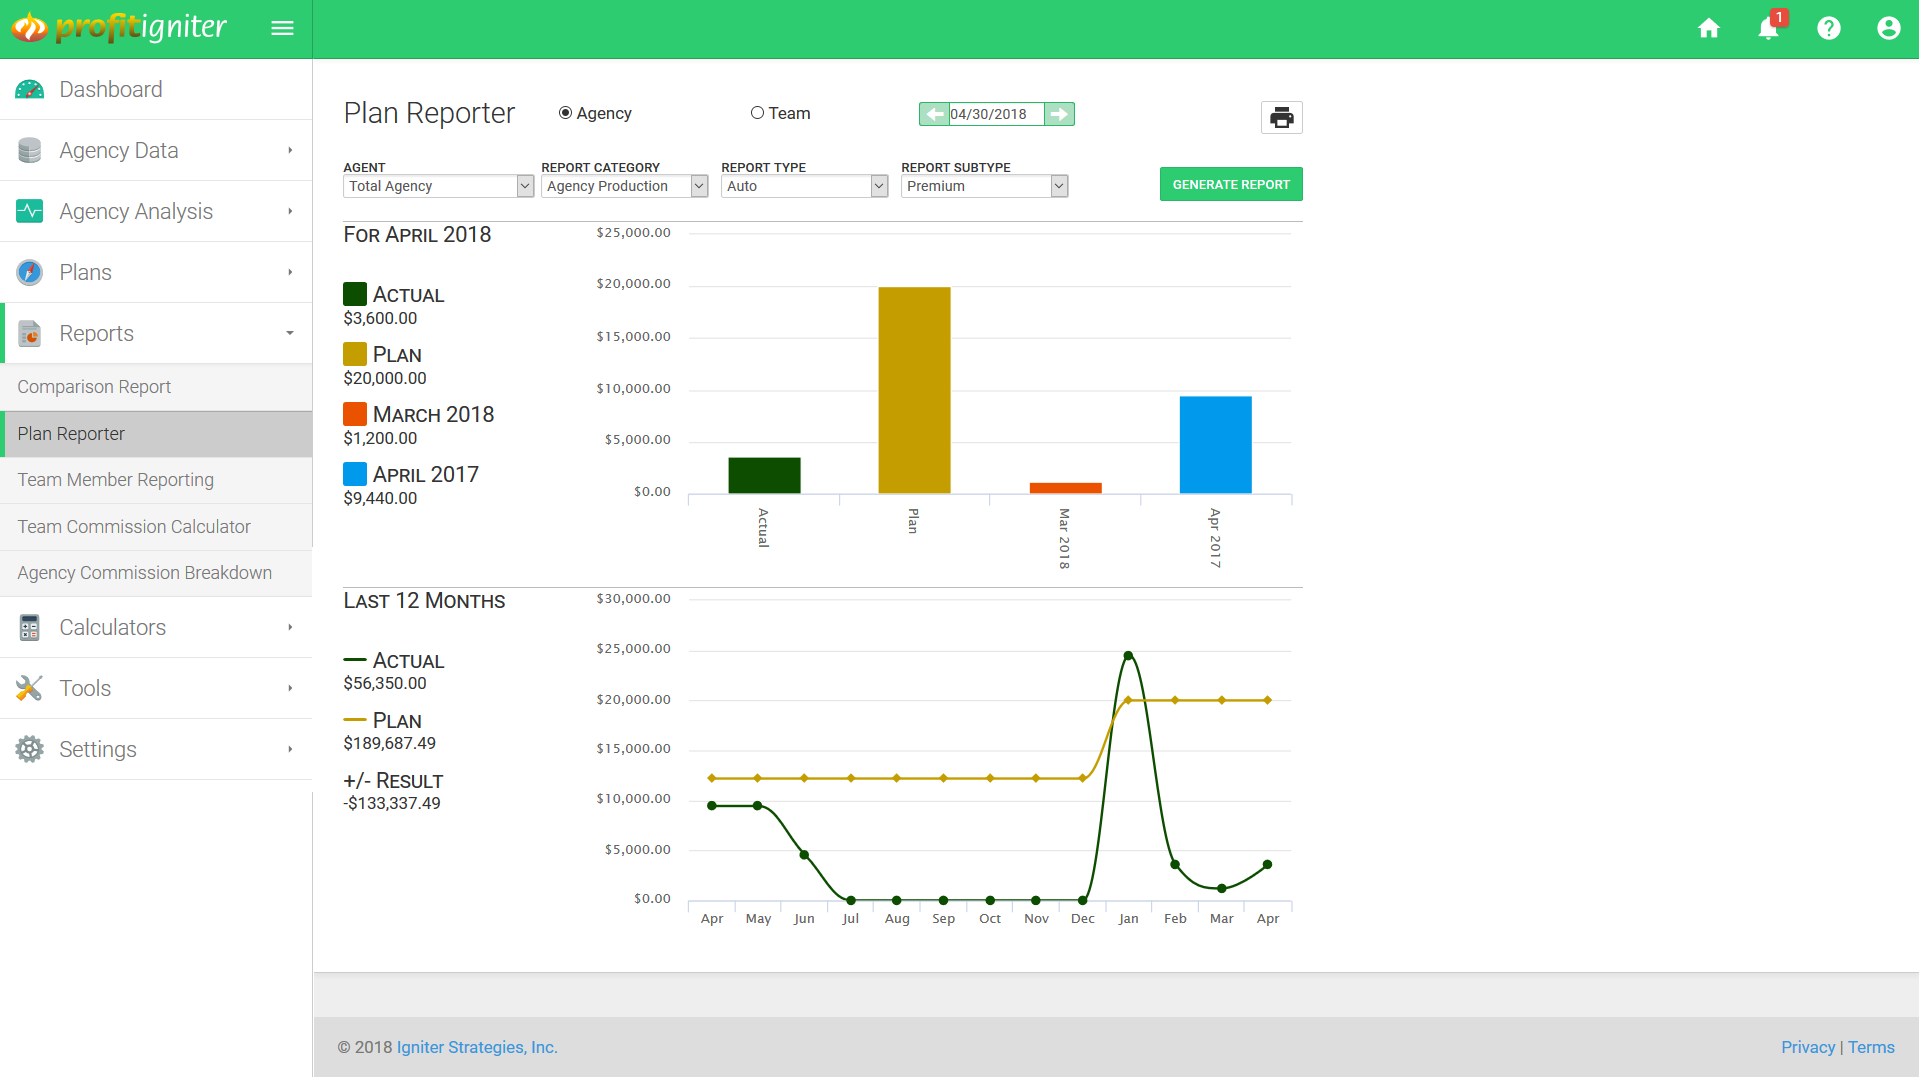Open the Agent dropdown
Image resolution: width=1919 pixels, height=1077 pixels.
[x=438, y=186]
